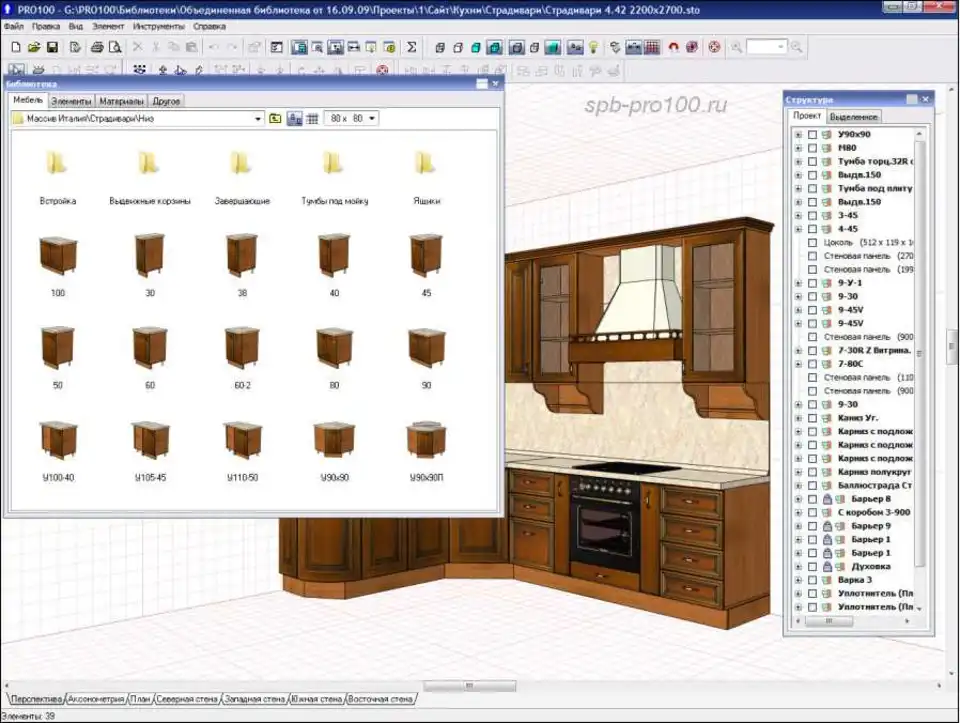Switch to the Северная стена view tab

[x=187, y=699]
